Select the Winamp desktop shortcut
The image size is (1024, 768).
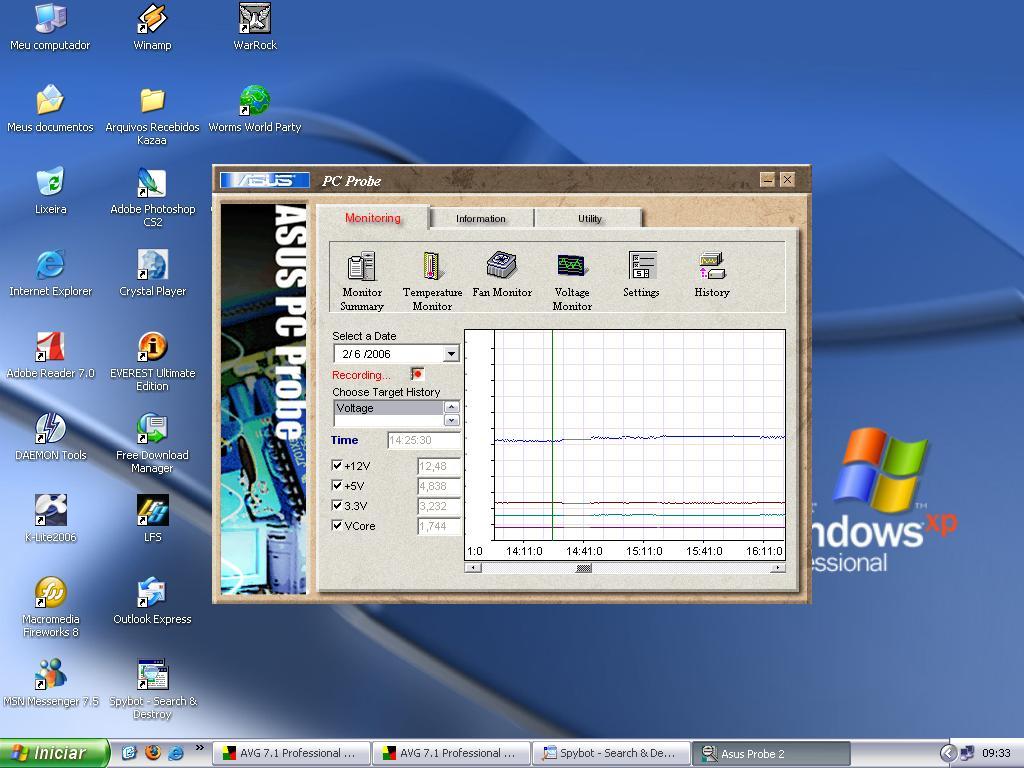pos(152,27)
